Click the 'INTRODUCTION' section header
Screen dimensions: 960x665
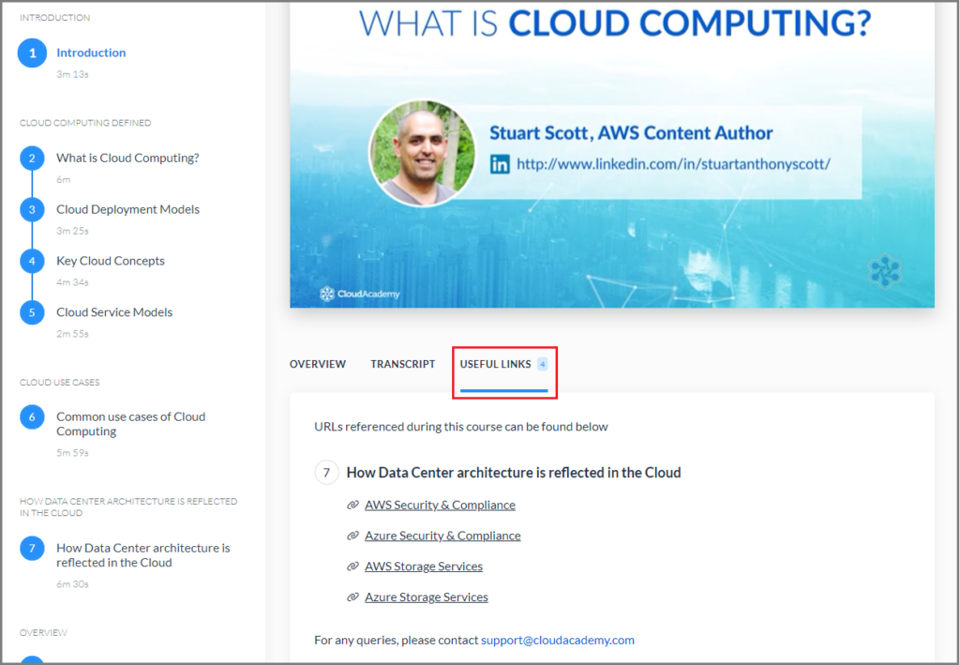pyautogui.click(x=54, y=18)
